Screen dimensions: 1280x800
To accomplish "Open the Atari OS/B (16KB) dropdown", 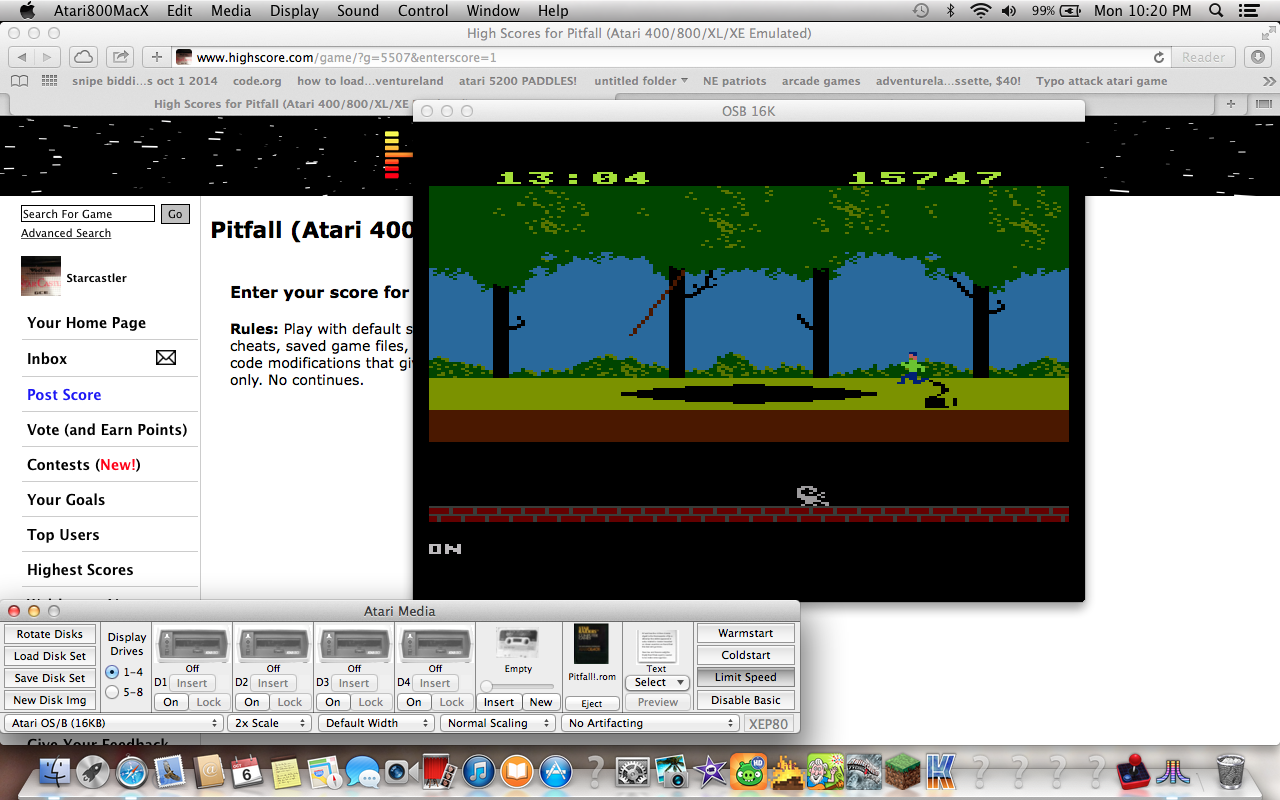I will [114, 723].
